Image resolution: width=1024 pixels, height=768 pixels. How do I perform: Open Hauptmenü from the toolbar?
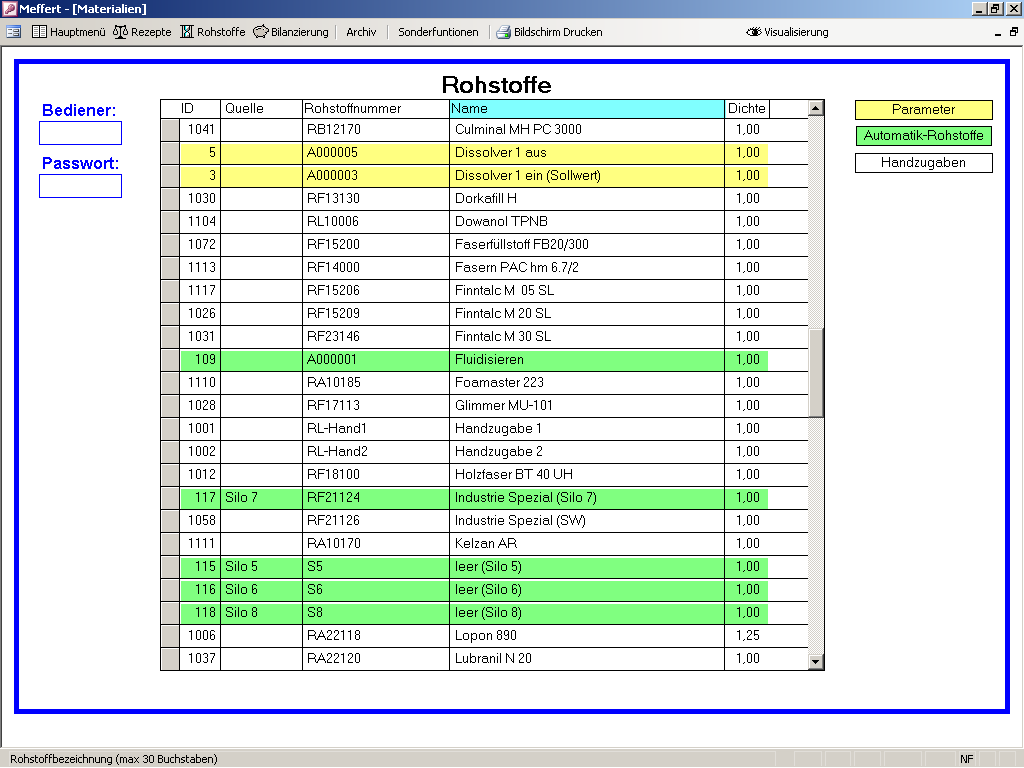point(69,32)
